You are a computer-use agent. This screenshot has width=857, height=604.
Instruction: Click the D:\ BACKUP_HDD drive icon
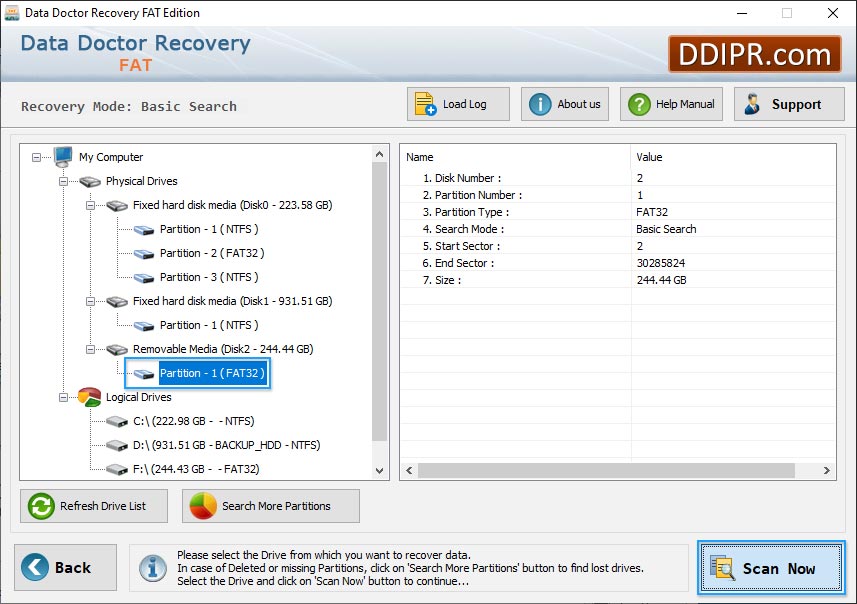(x=117, y=445)
